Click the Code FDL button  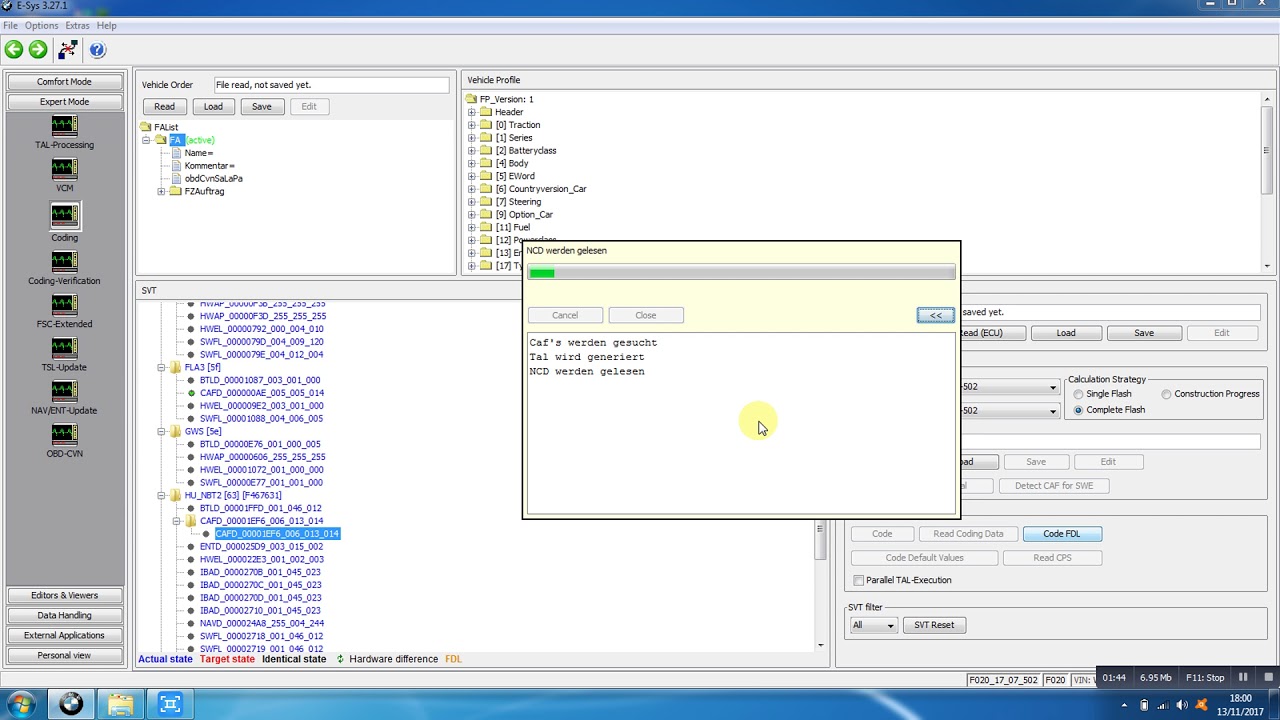1061,534
